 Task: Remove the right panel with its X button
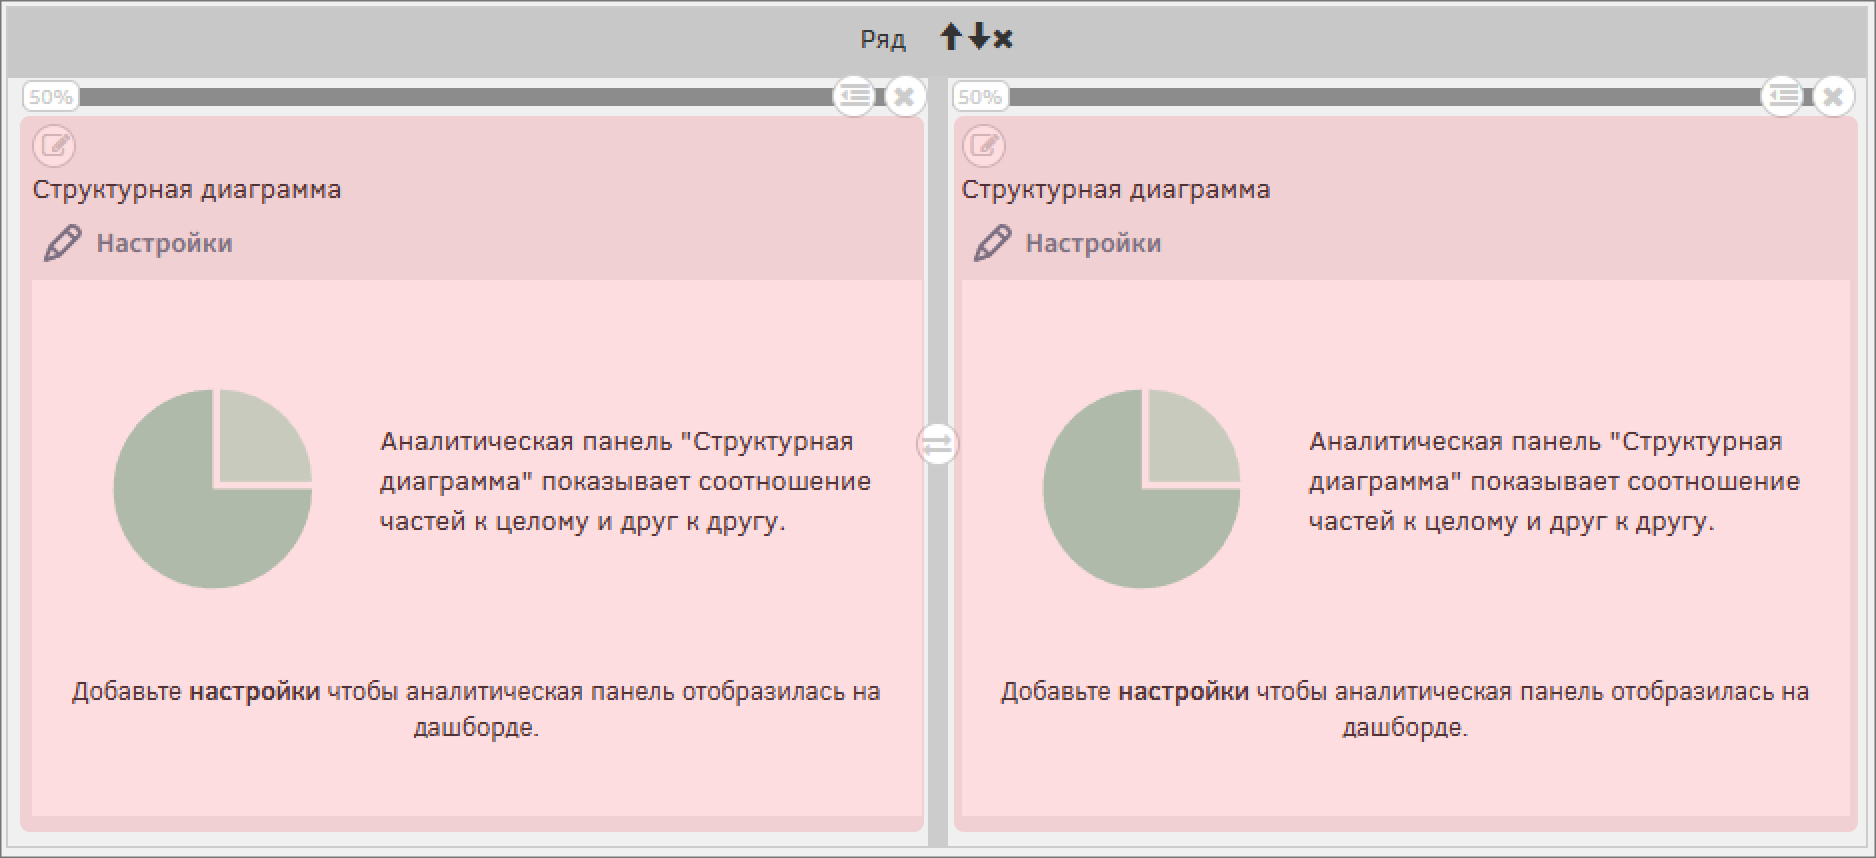(1833, 97)
